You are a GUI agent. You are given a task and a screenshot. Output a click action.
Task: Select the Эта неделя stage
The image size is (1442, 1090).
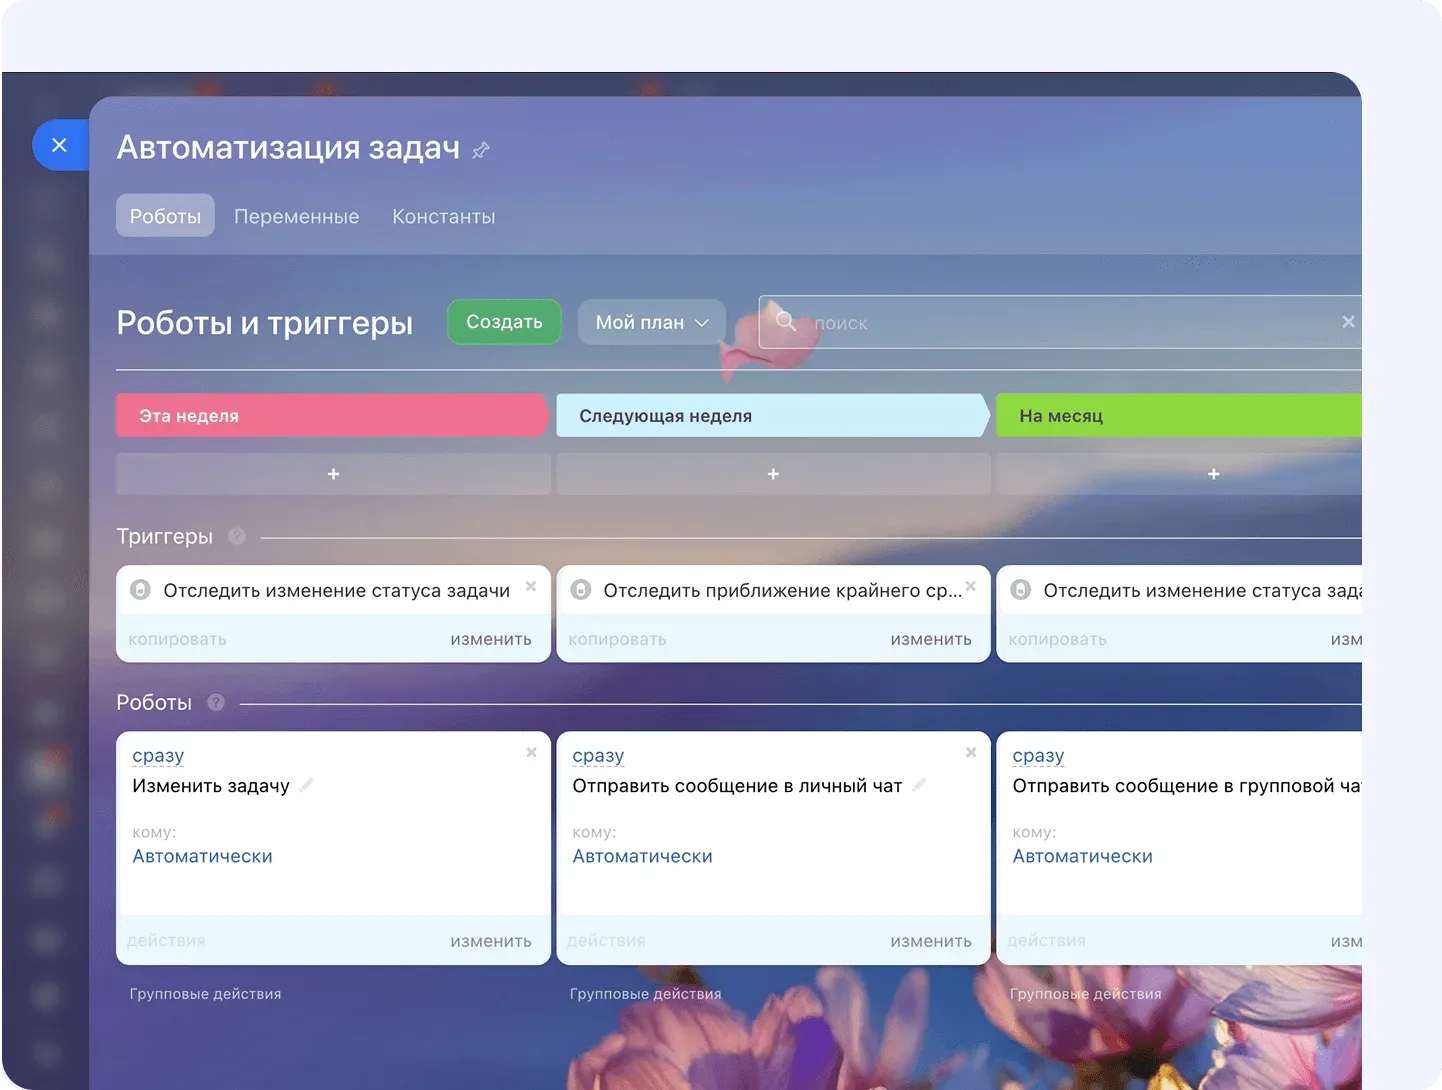[332, 415]
